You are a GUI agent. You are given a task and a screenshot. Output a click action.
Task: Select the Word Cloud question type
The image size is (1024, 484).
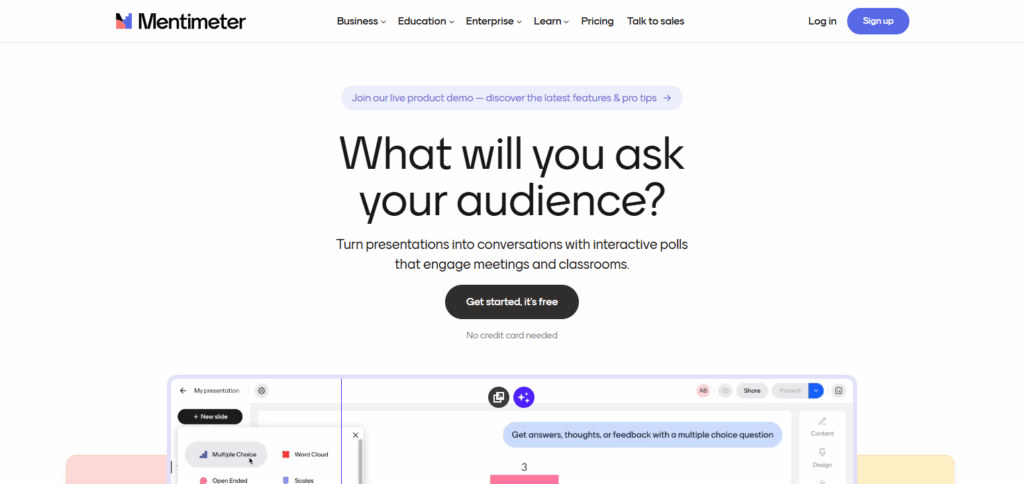coord(305,454)
